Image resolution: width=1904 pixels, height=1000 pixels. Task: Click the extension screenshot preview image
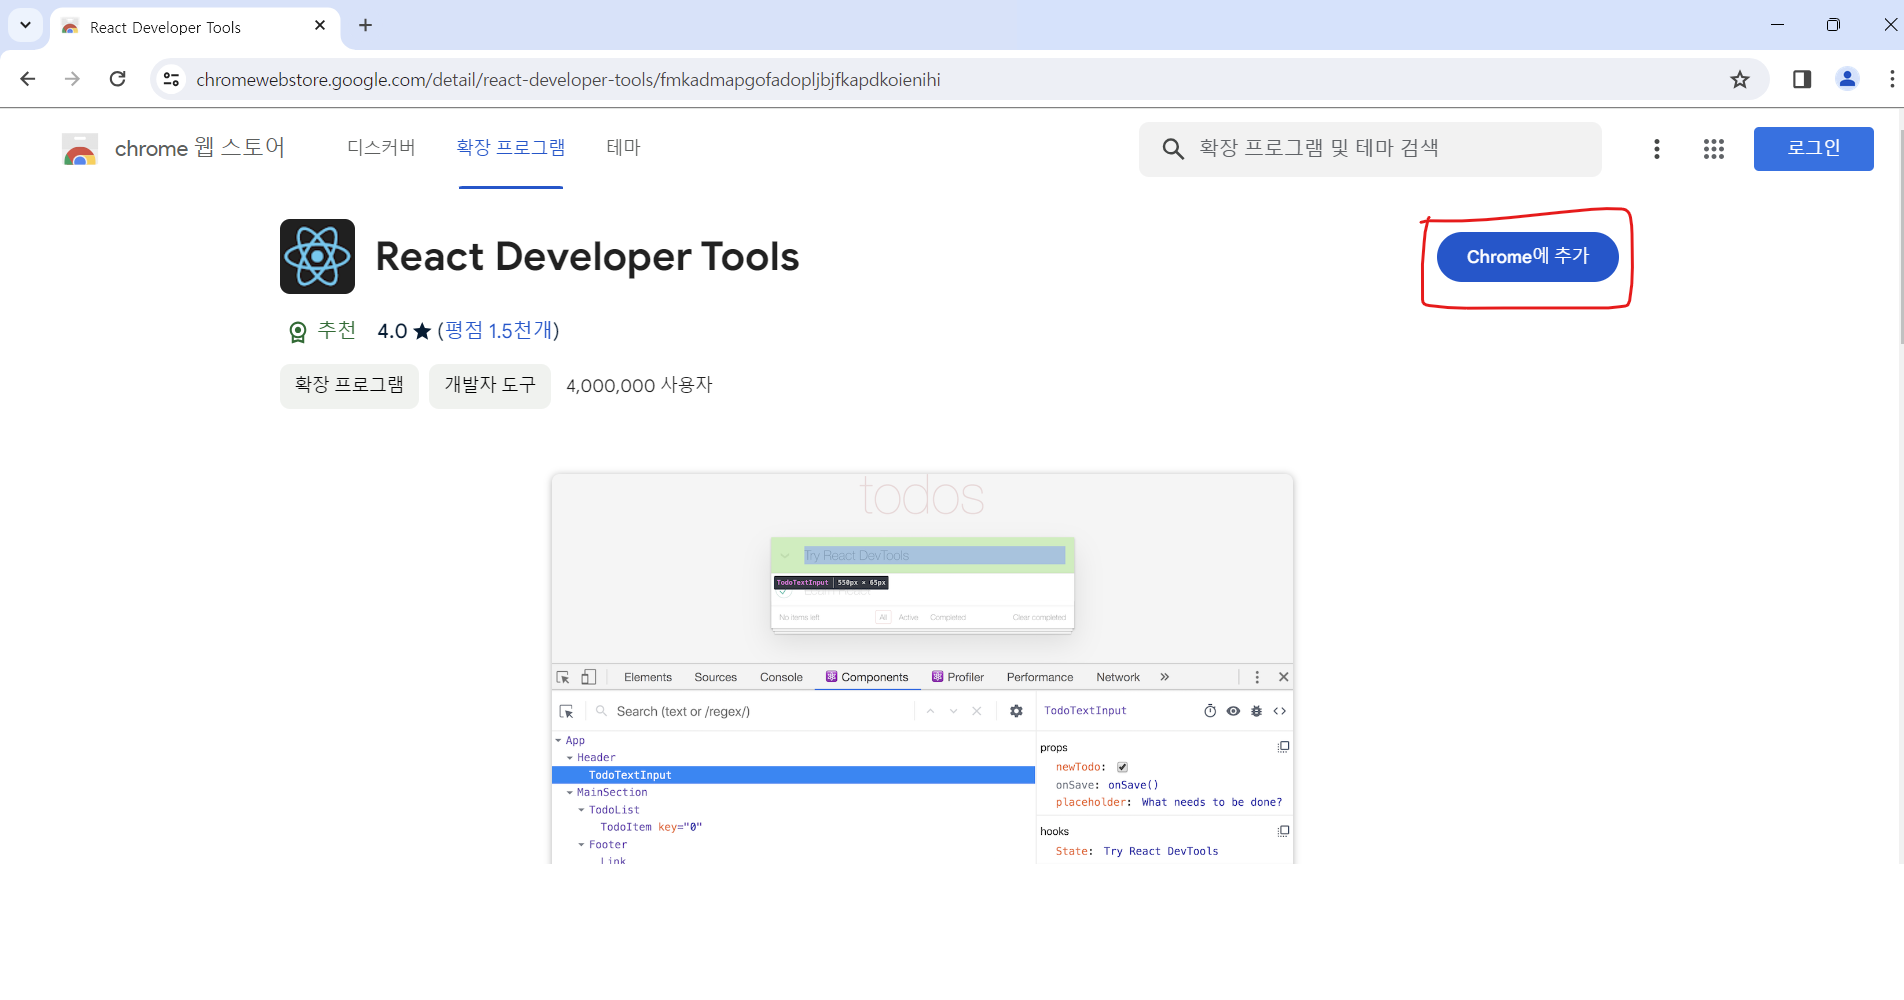click(922, 669)
